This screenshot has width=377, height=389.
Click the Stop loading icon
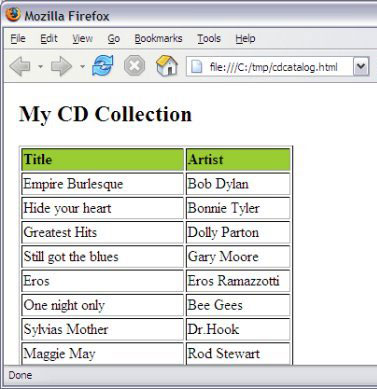134,66
